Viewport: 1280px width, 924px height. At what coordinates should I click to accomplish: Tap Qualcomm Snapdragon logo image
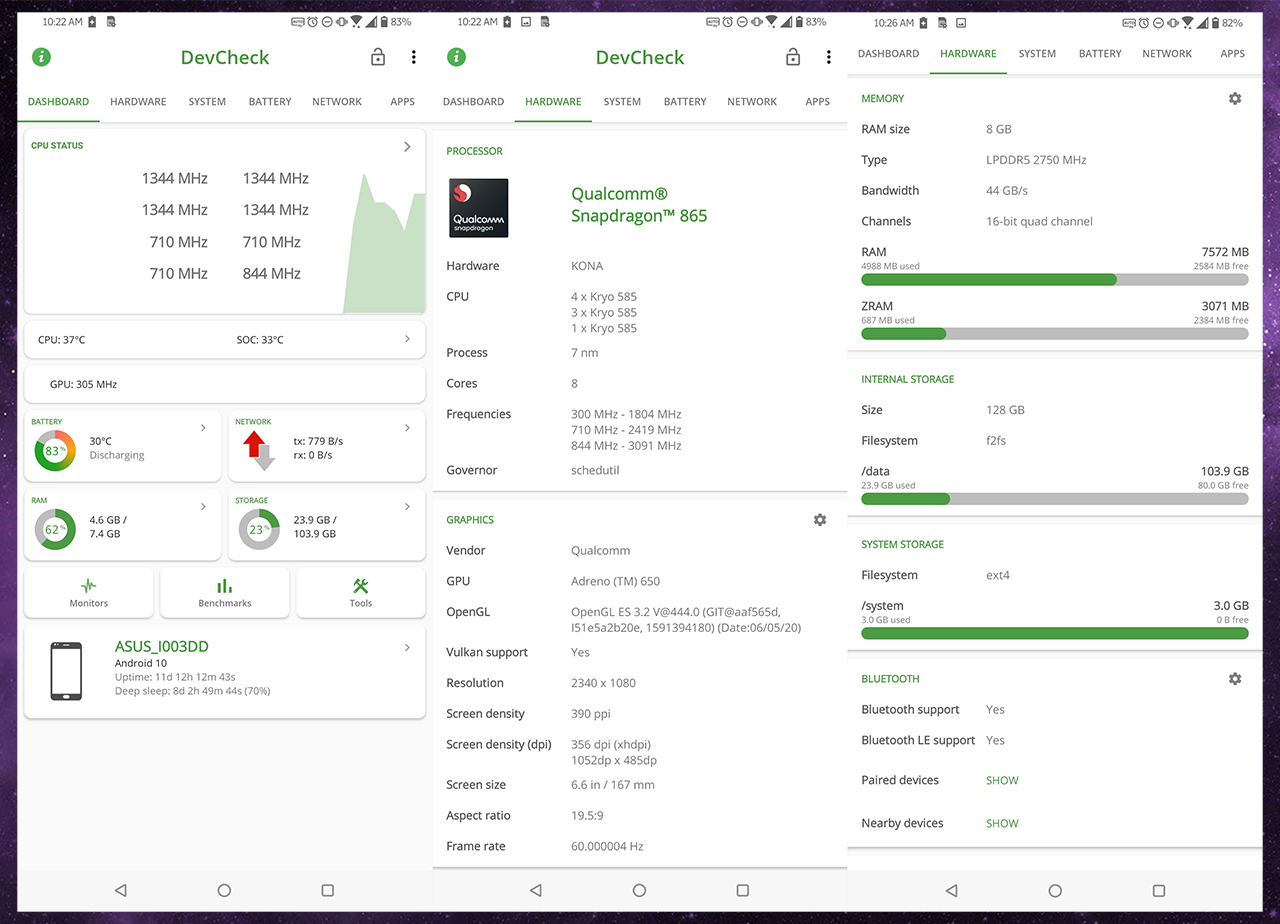click(478, 208)
